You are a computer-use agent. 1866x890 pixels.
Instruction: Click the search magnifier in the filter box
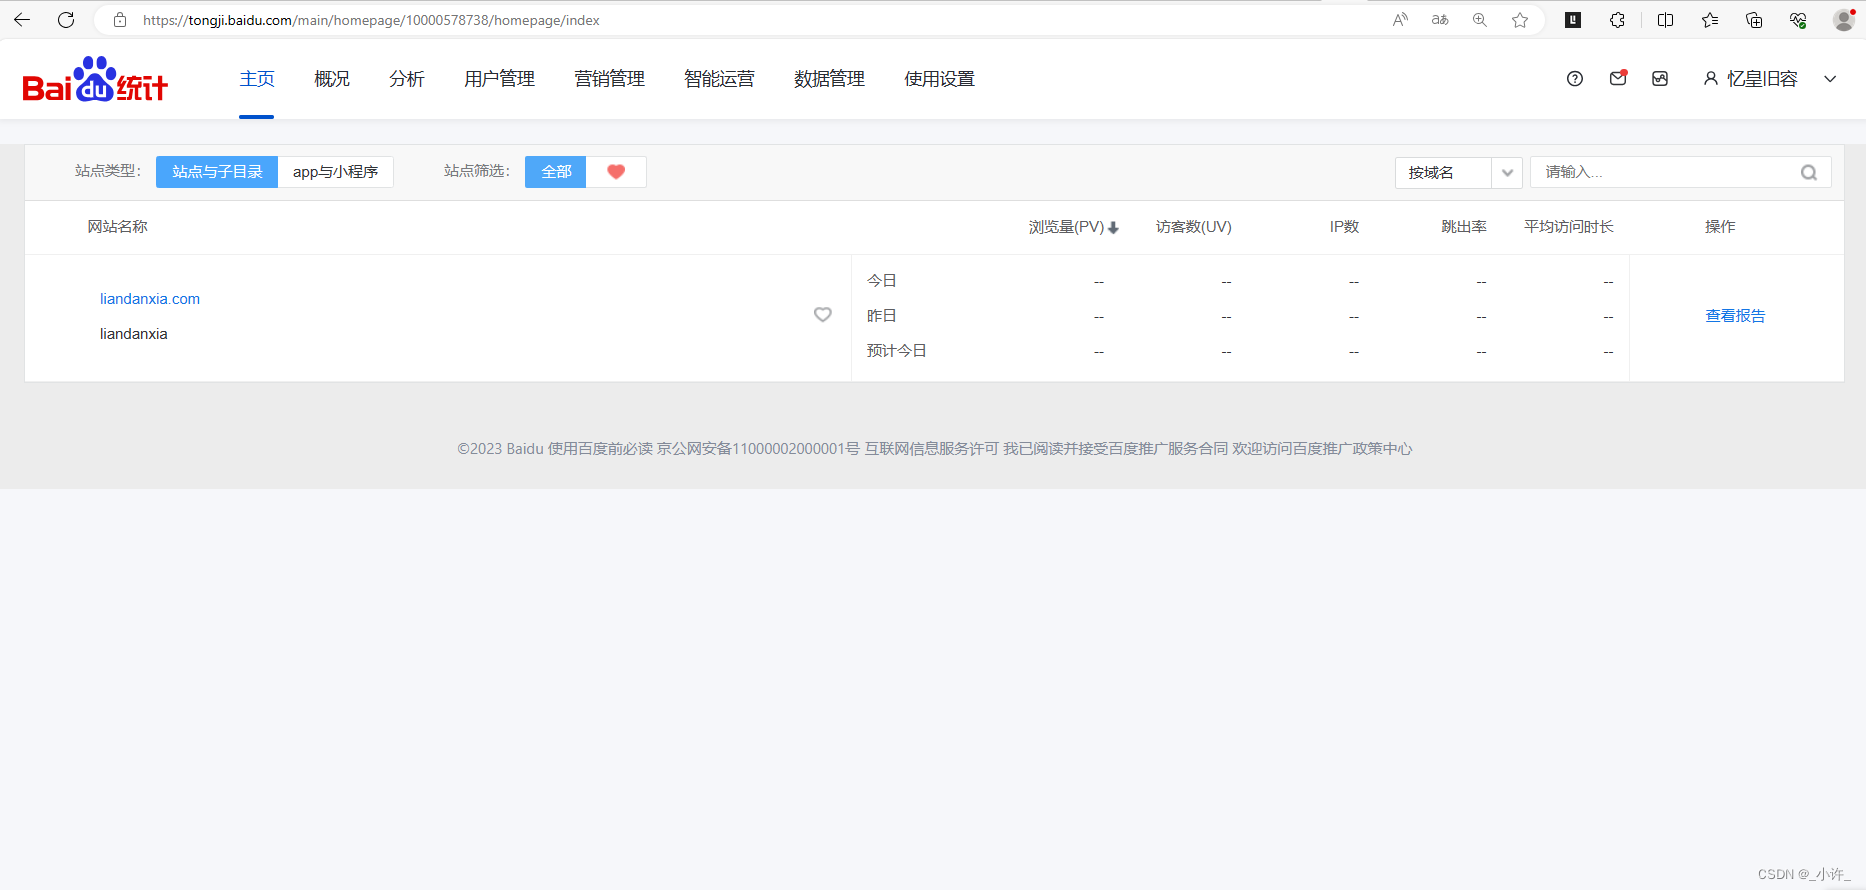pos(1809,172)
